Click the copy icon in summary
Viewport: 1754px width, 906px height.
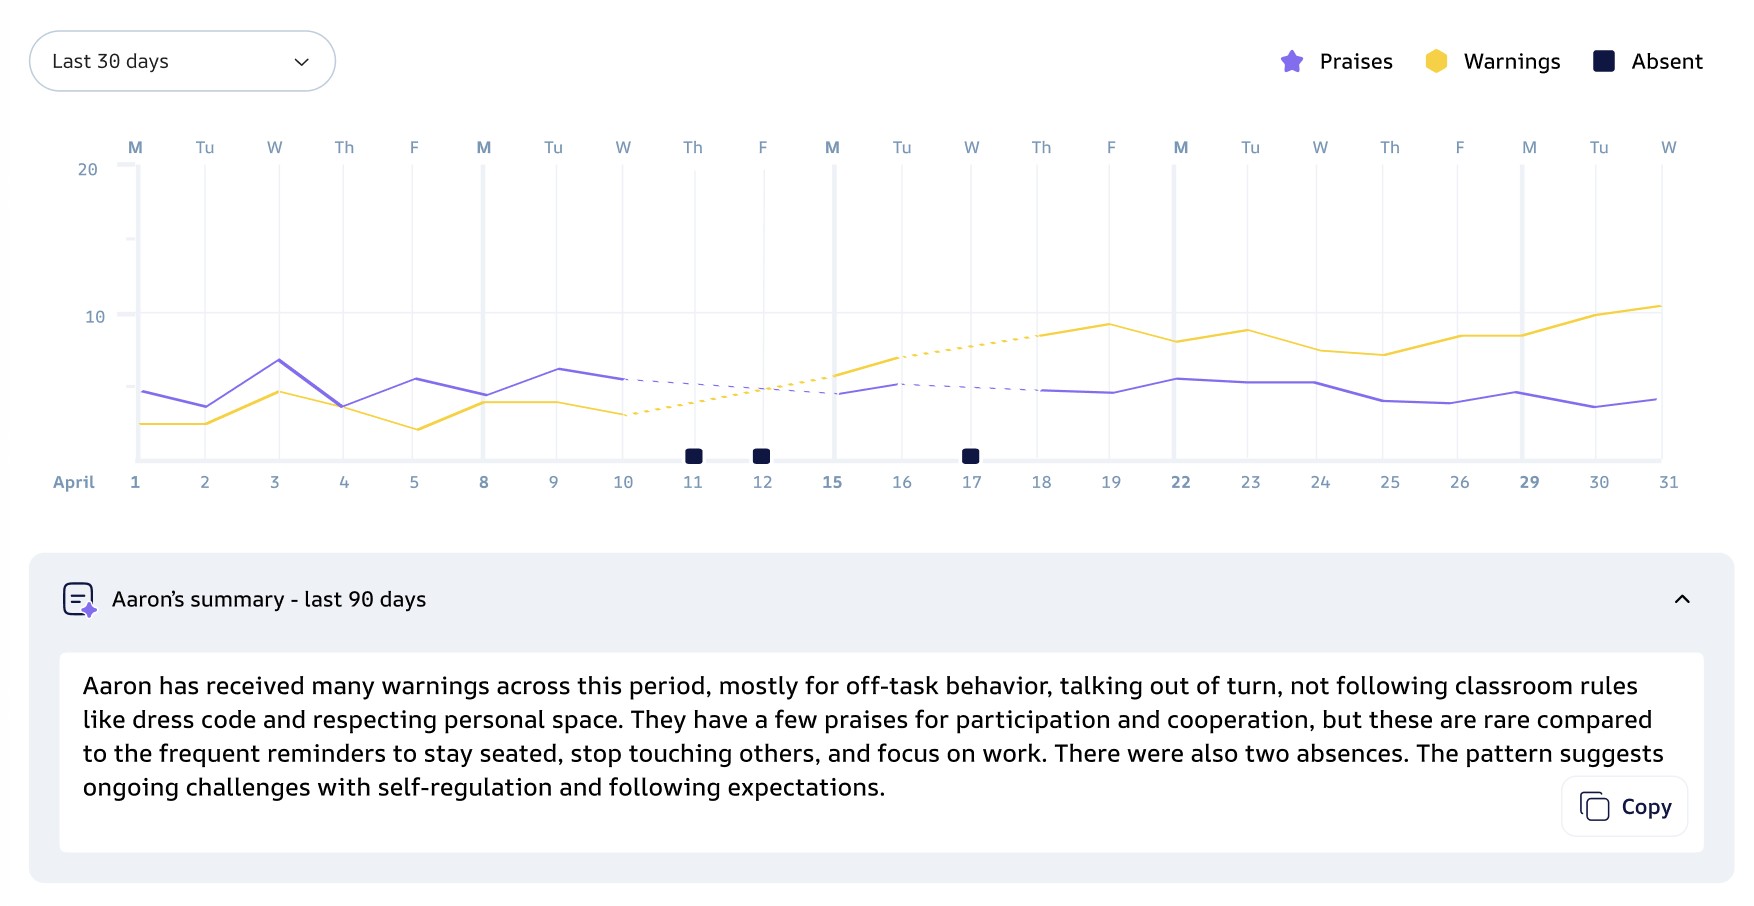[1594, 806]
